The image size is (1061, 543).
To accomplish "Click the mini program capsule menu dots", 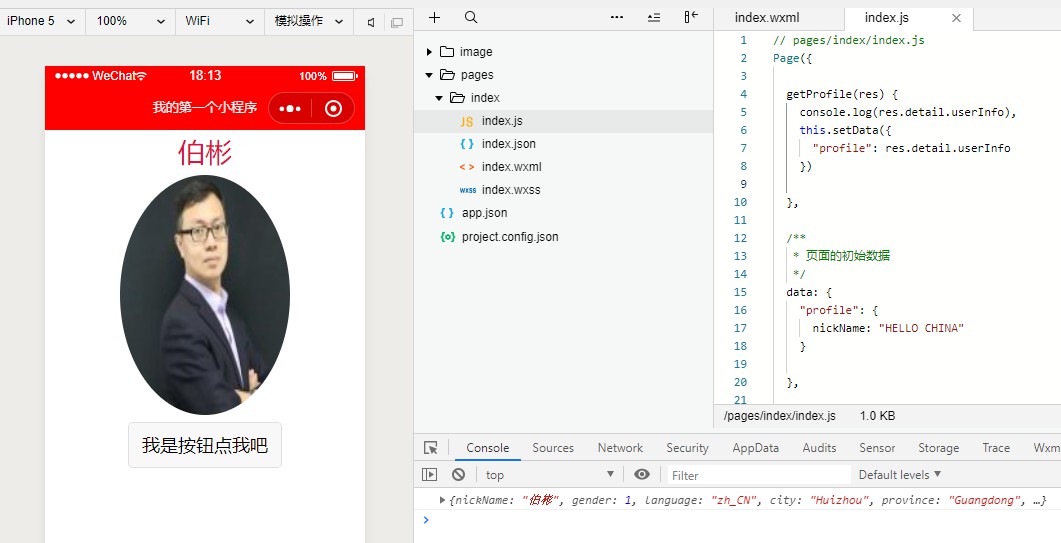I will [291, 109].
